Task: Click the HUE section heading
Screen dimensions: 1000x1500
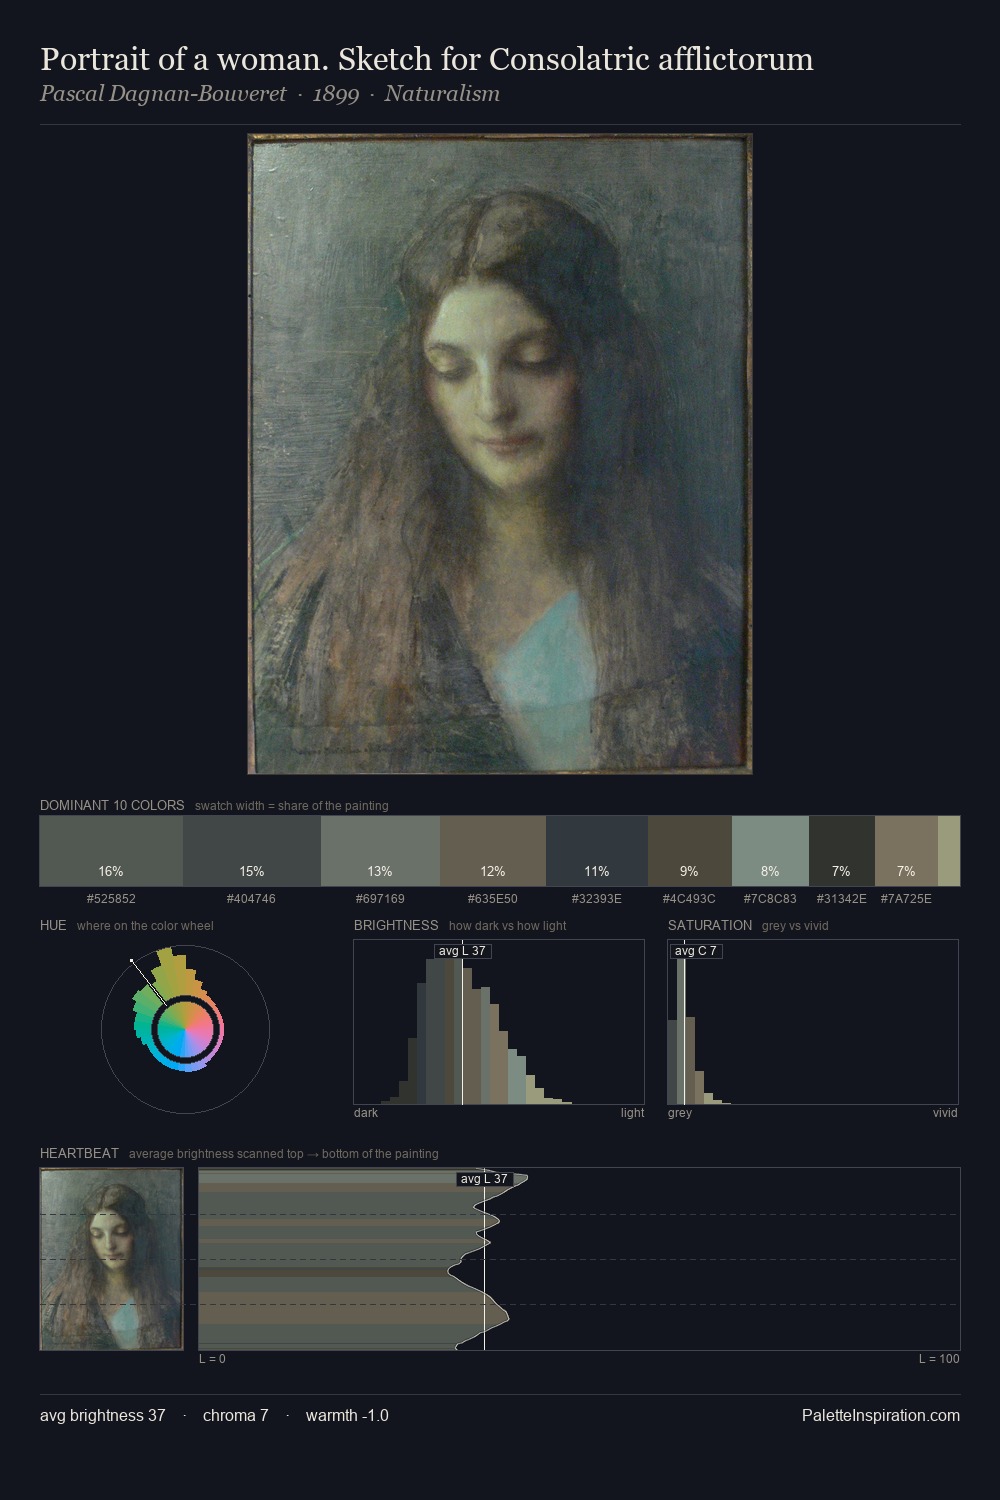Action: pyautogui.click(x=53, y=925)
